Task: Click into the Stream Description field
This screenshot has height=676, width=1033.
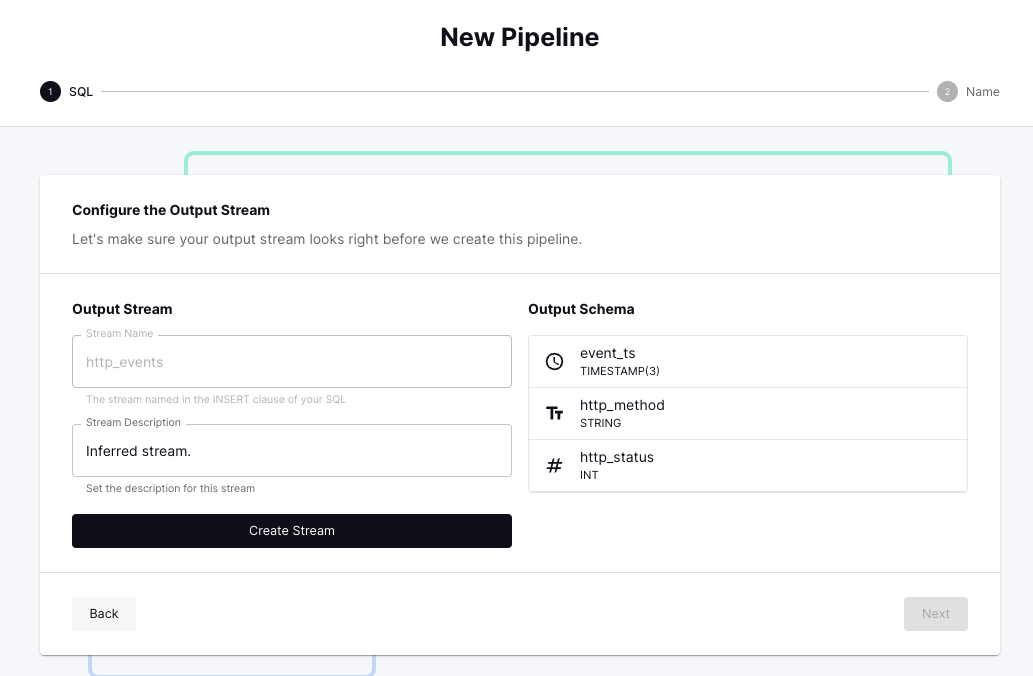Action: coord(291,451)
